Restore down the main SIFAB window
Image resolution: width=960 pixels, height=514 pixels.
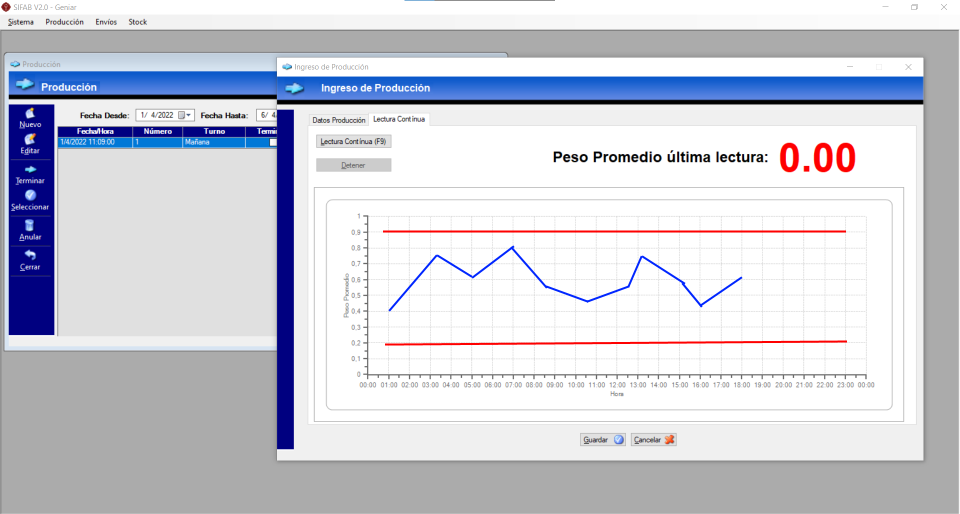914,7
